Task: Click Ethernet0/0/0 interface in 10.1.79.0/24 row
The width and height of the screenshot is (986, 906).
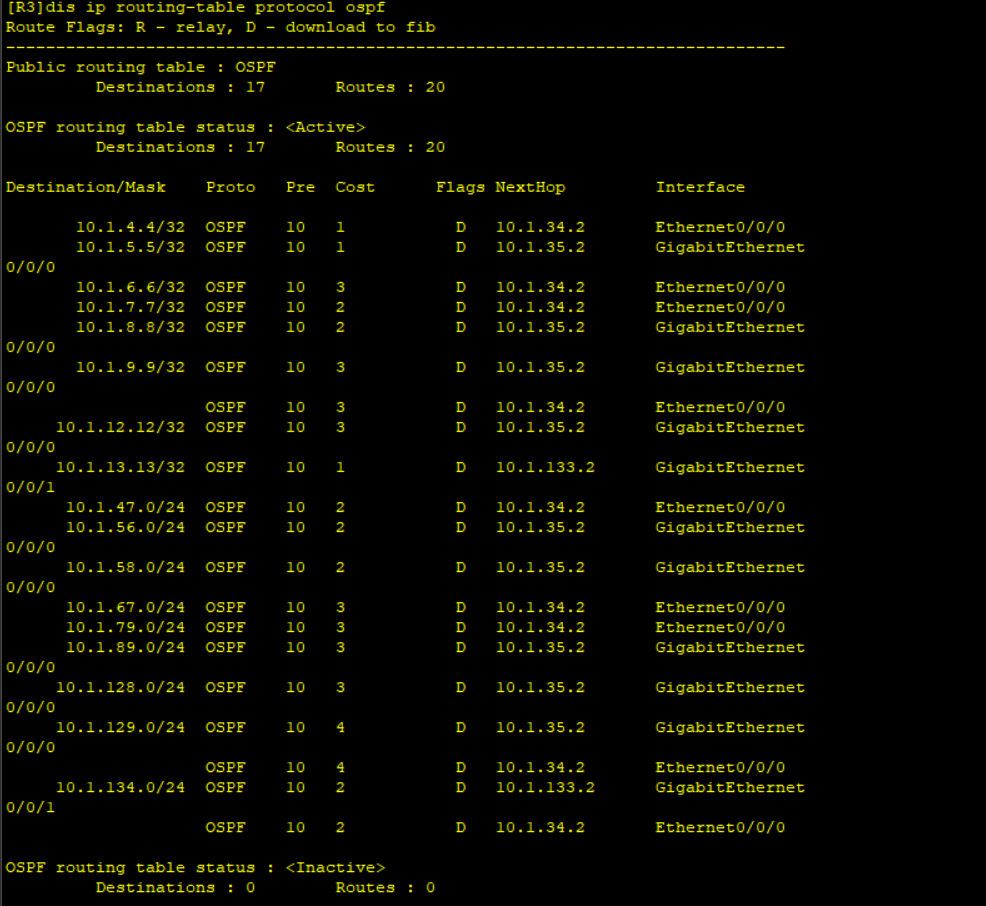Action: pyautogui.click(x=721, y=627)
